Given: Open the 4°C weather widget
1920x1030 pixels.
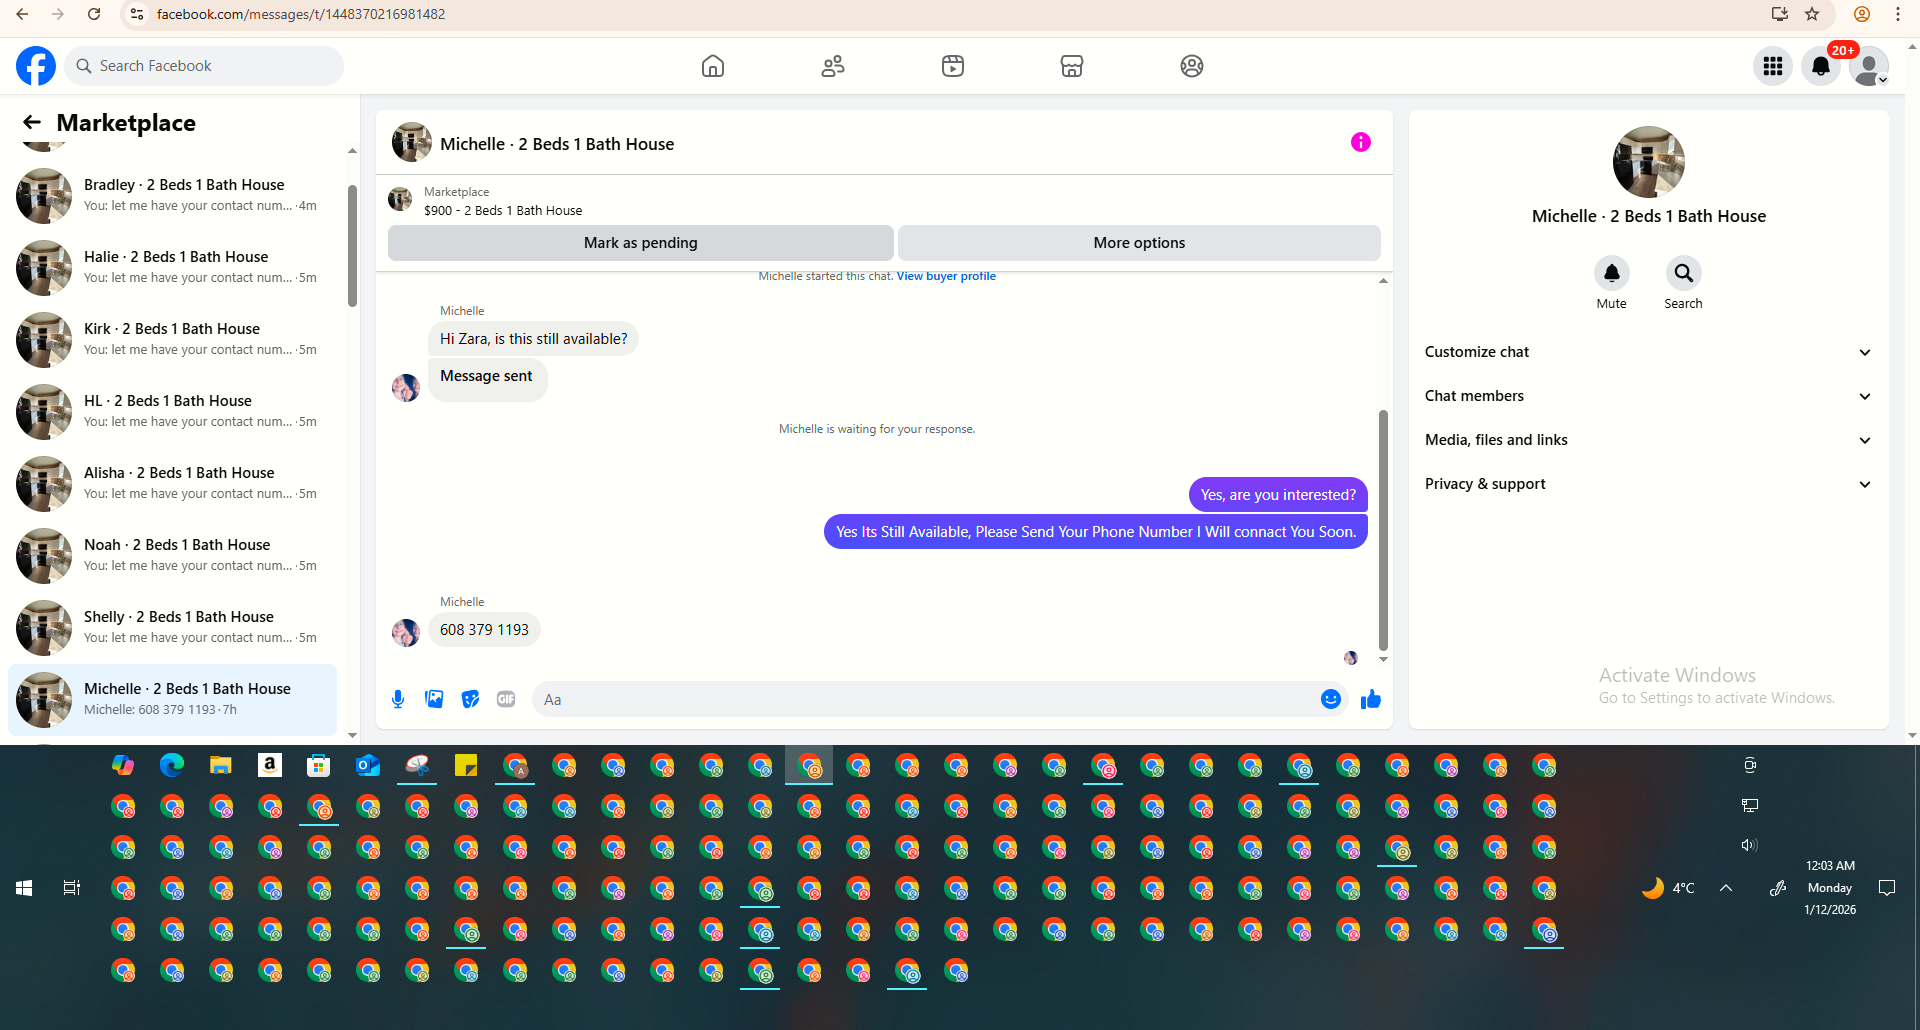Looking at the screenshot, I should point(1668,888).
